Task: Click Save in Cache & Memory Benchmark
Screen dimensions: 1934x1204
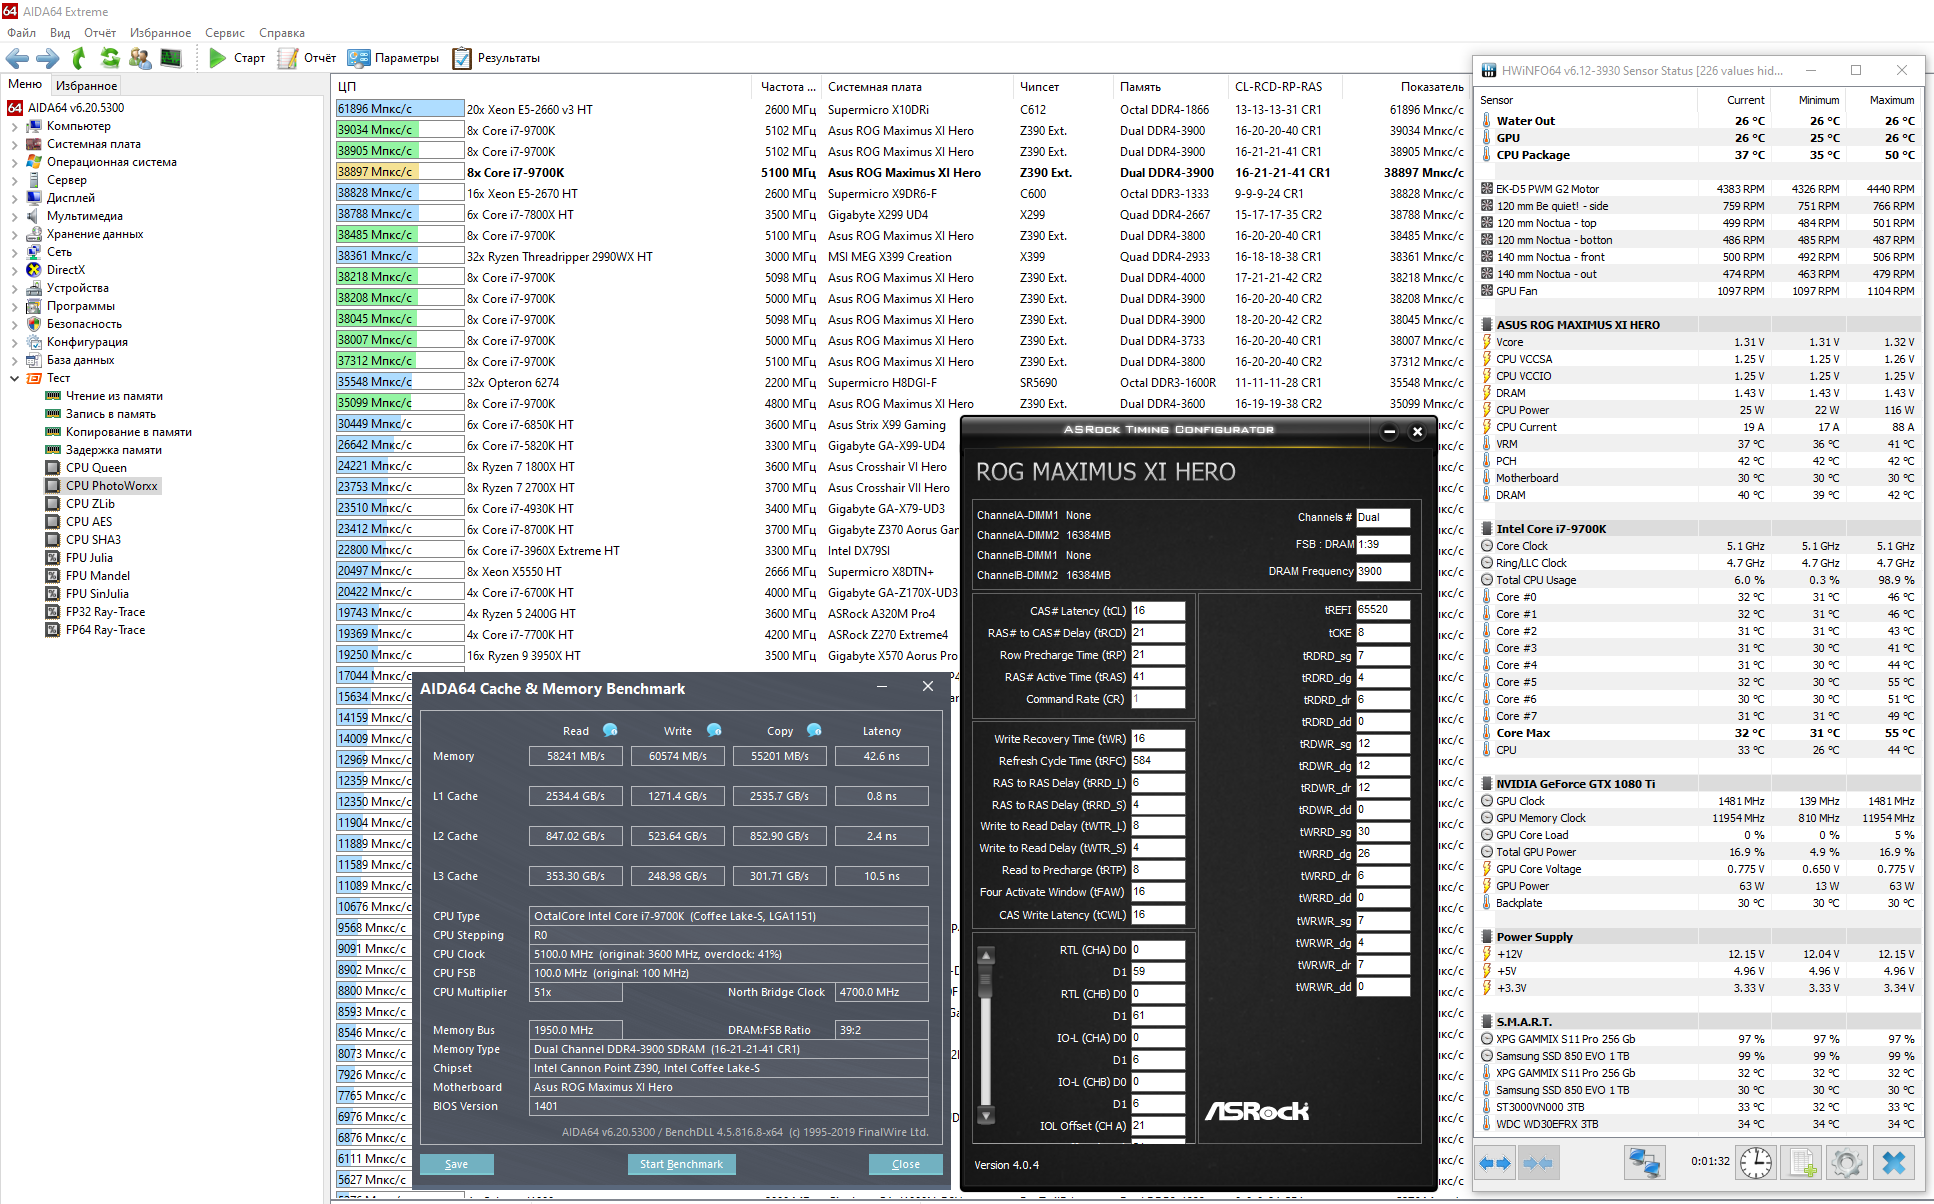Action: 456,1164
